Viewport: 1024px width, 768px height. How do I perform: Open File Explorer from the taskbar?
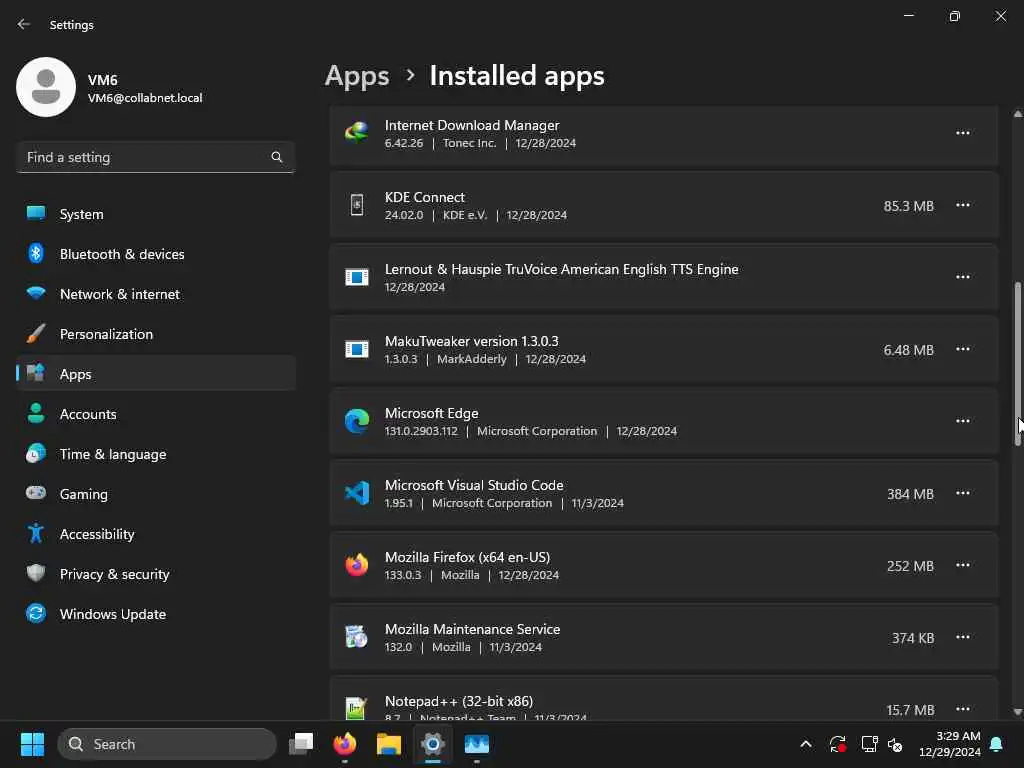pyautogui.click(x=389, y=744)
